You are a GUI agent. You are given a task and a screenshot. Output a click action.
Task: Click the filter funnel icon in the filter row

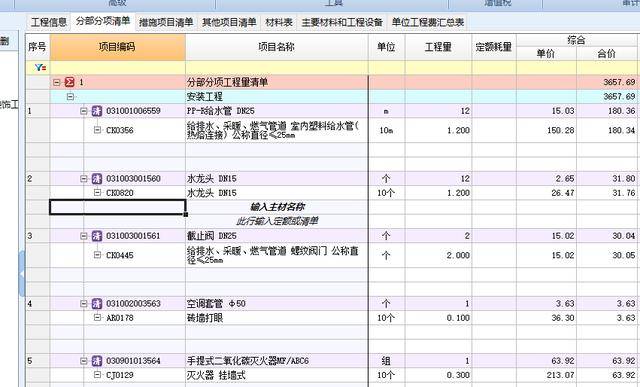click(x=40, y=68)
